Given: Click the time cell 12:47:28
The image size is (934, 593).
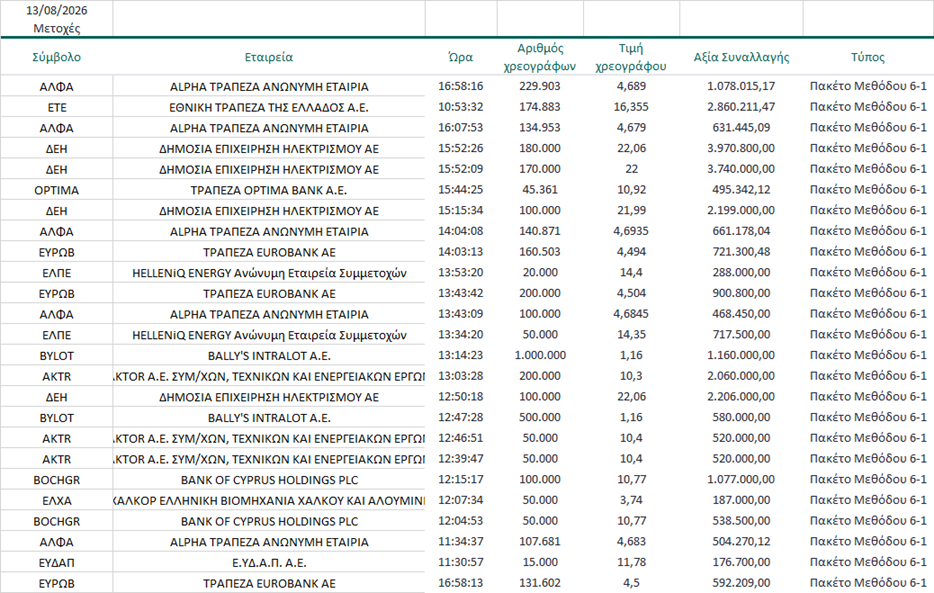Looking at the screenshot, I should click(x=460, y=417).
